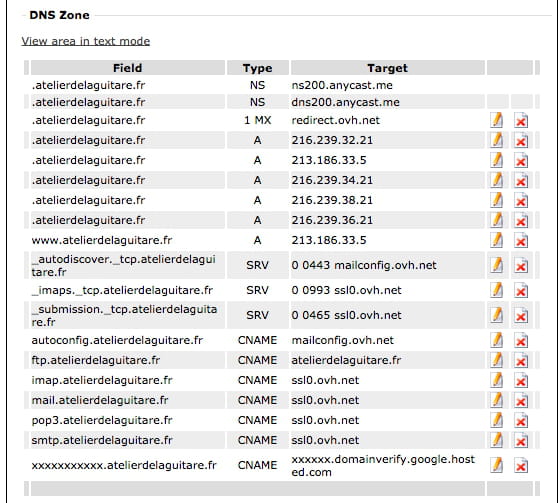Open View area in text mode link
The height and width of the screenshot is (503, 559).
86,41
